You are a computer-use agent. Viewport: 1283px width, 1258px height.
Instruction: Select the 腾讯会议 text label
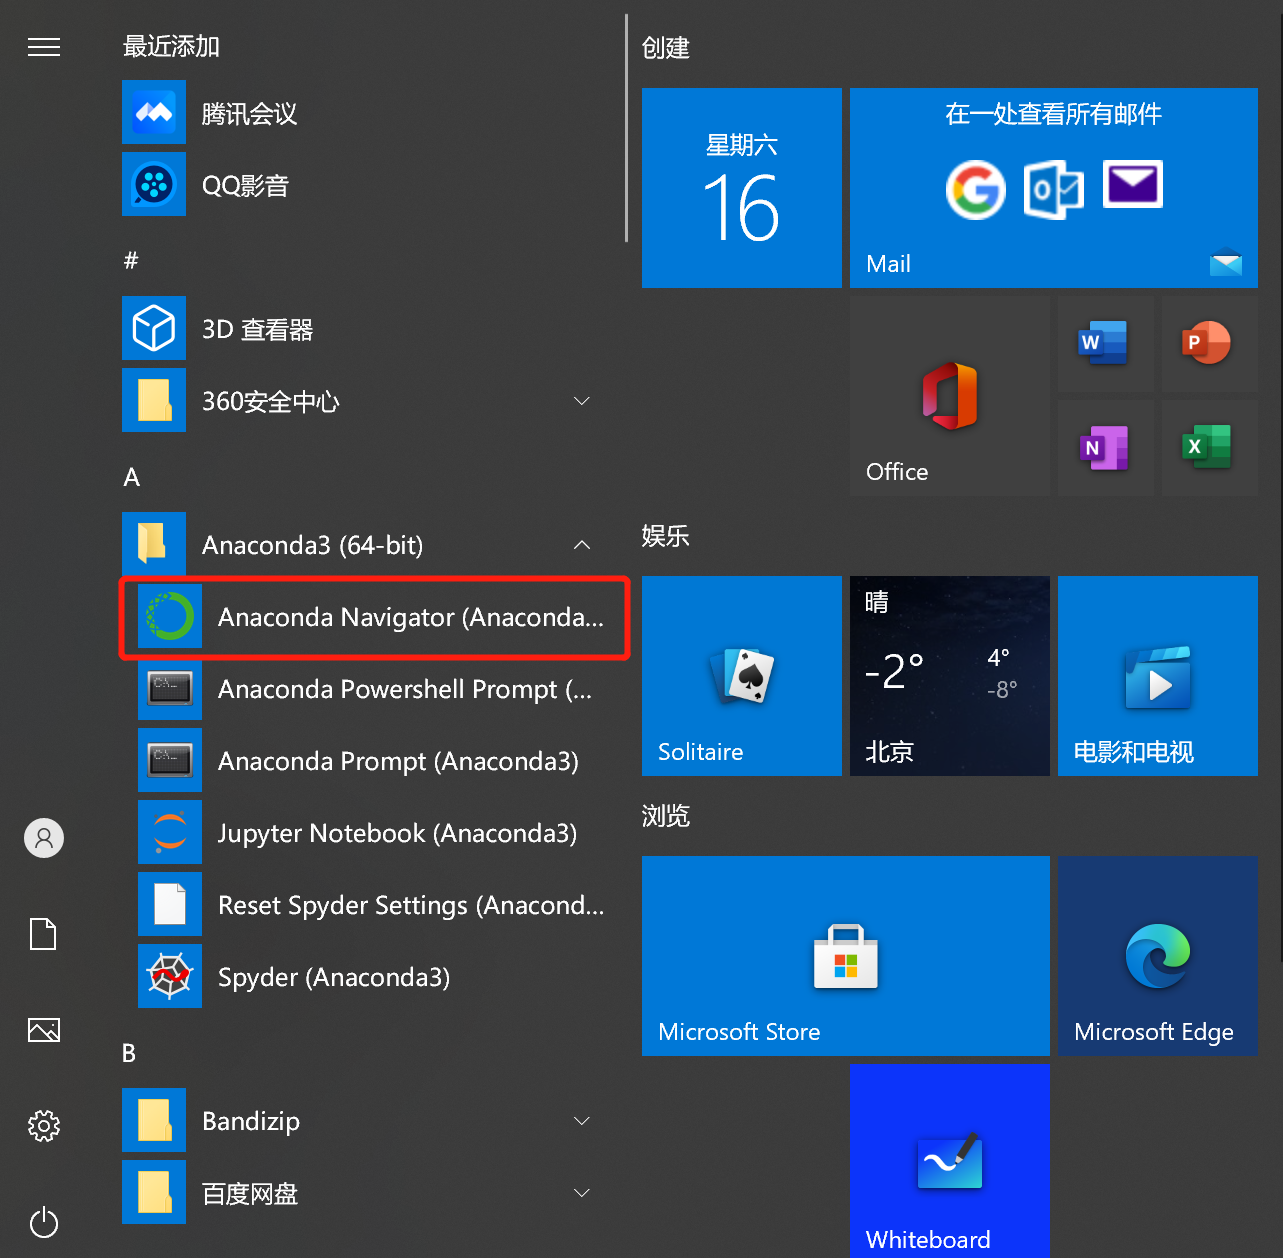pyautogui.click(x=250, y=114)
